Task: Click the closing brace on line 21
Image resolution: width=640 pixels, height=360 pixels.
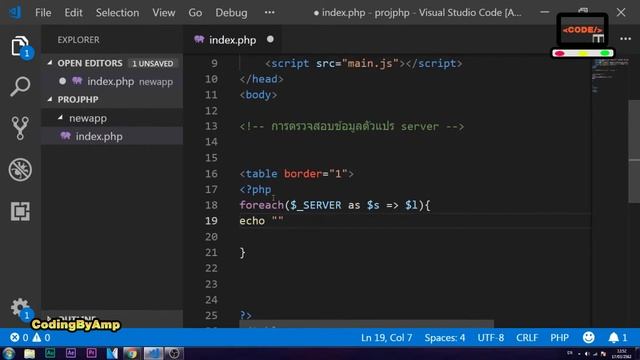Action: point(242,253)
